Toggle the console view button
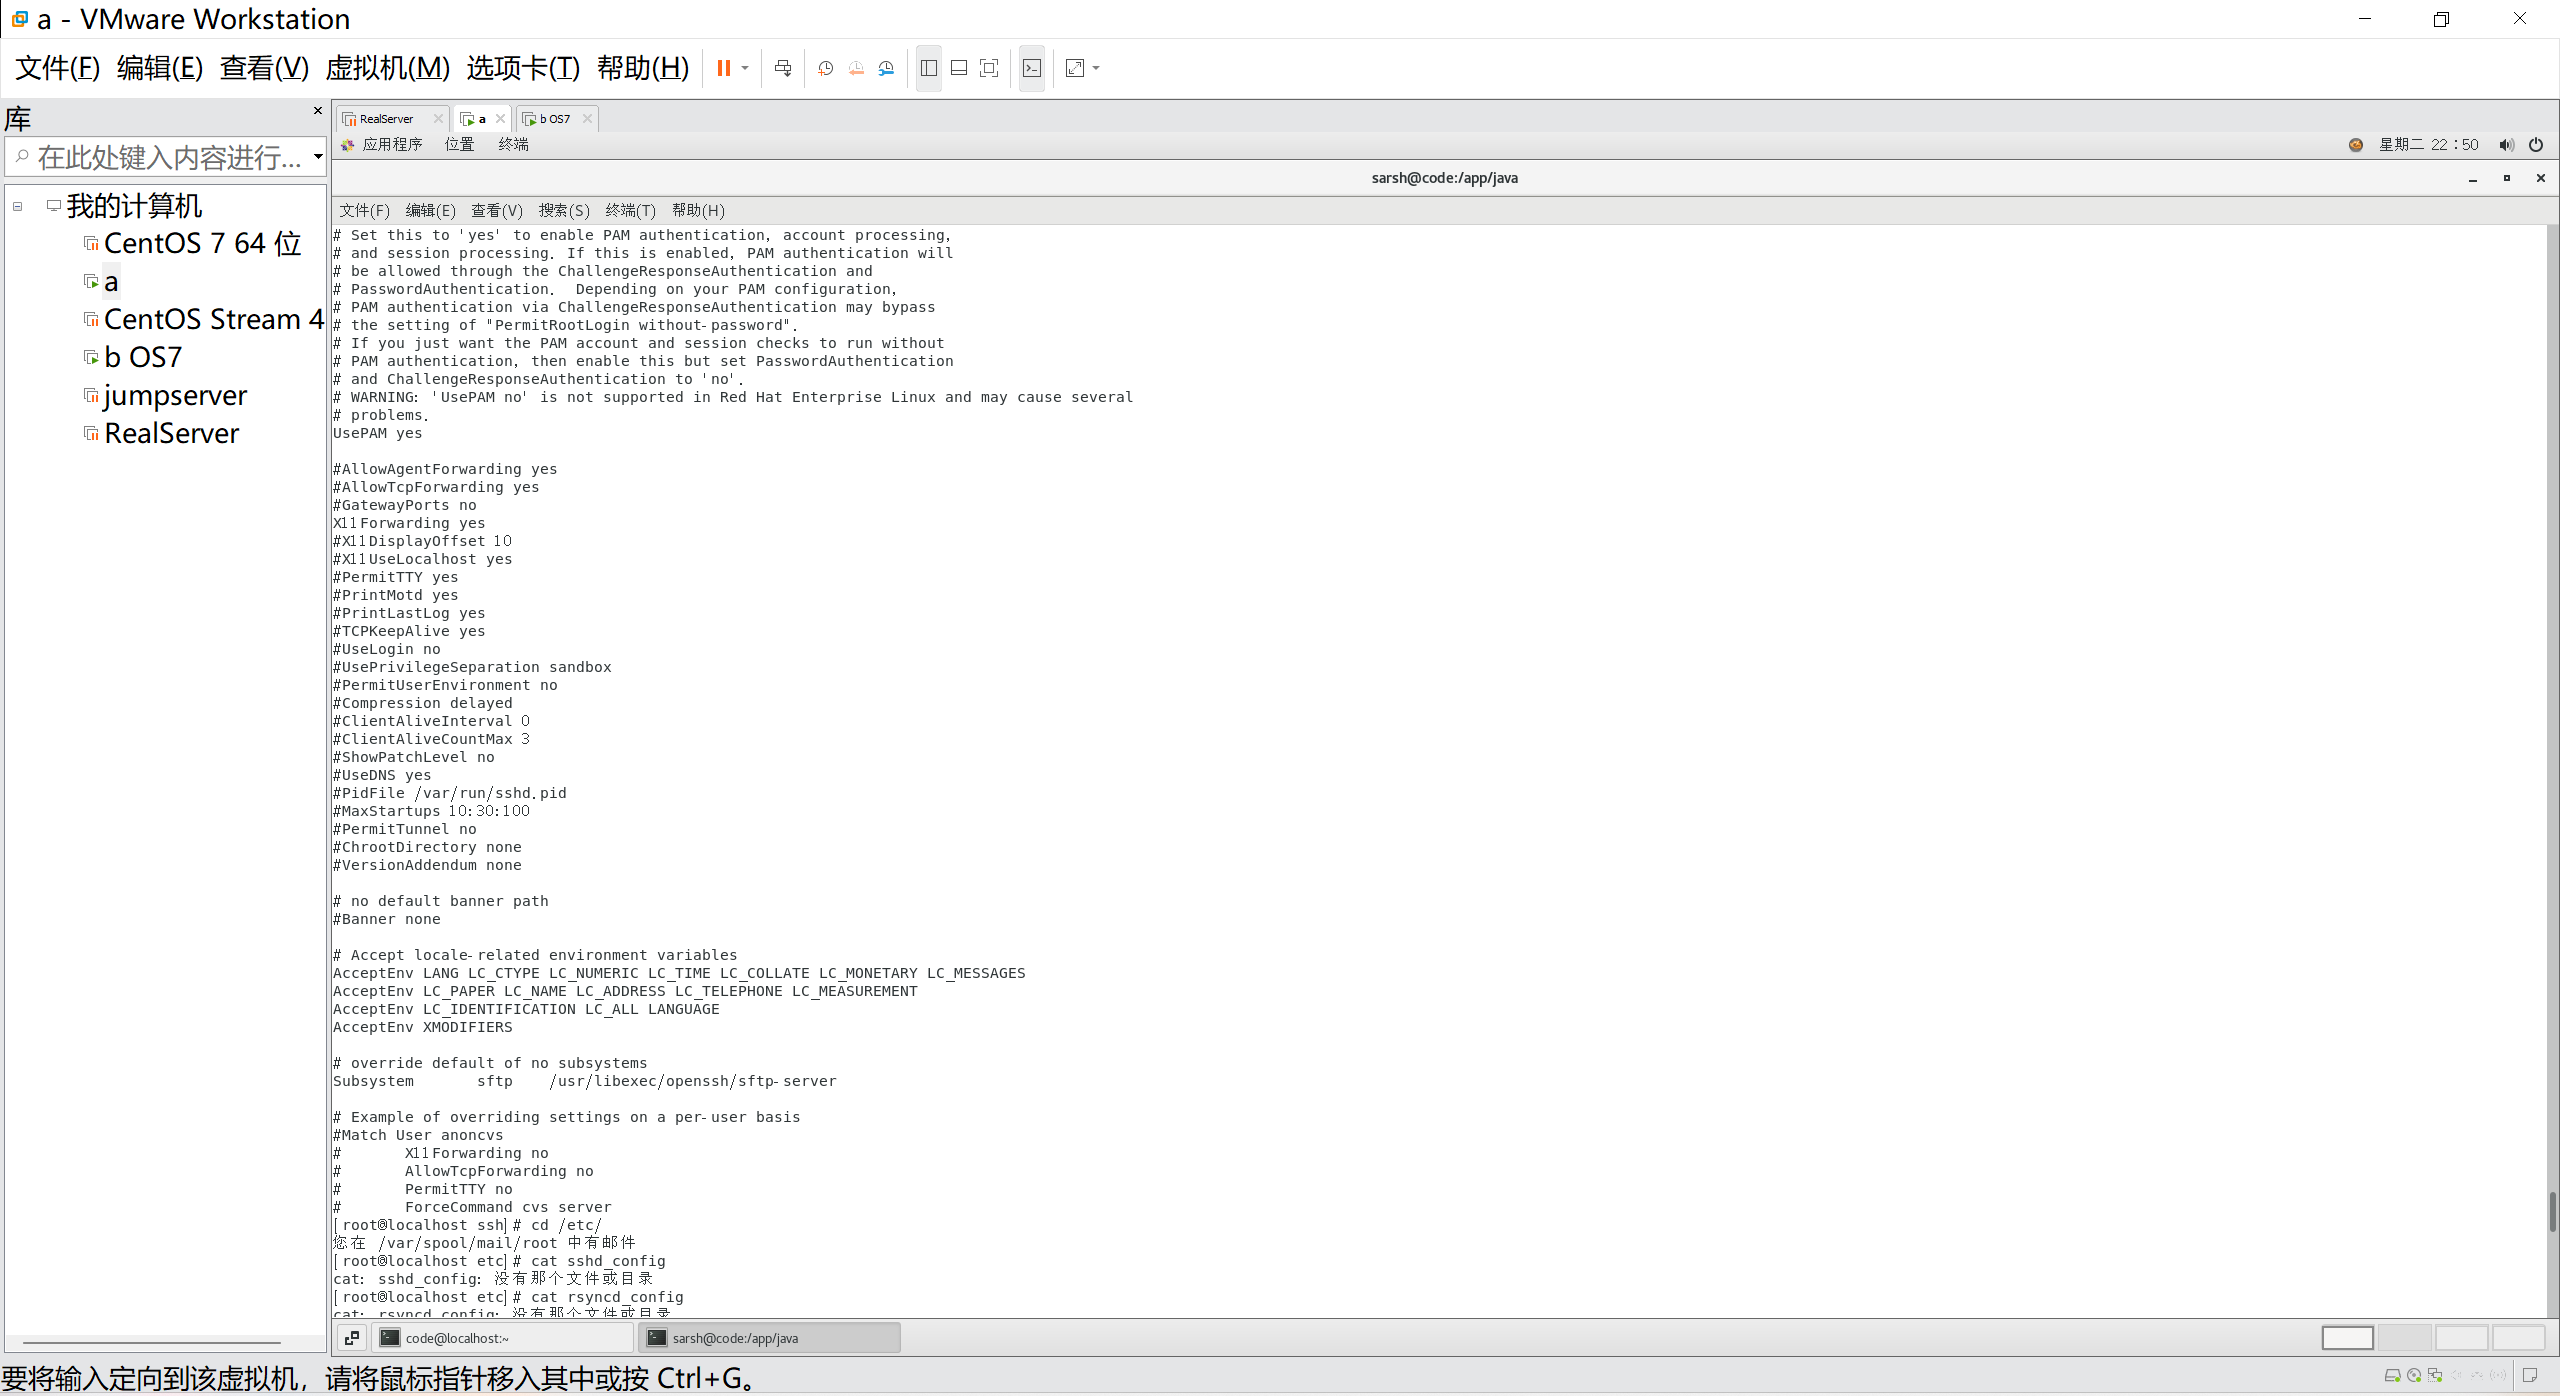2560x1396 pixels. [x=1032, y=68]
